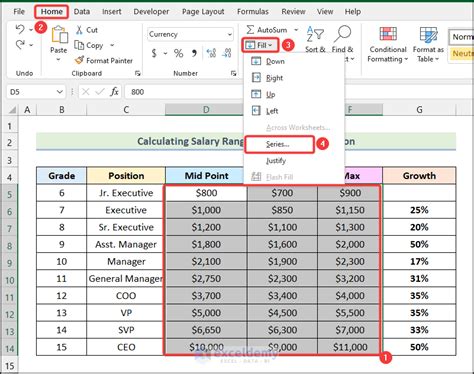Switch to the Help tab

(353, 12)
